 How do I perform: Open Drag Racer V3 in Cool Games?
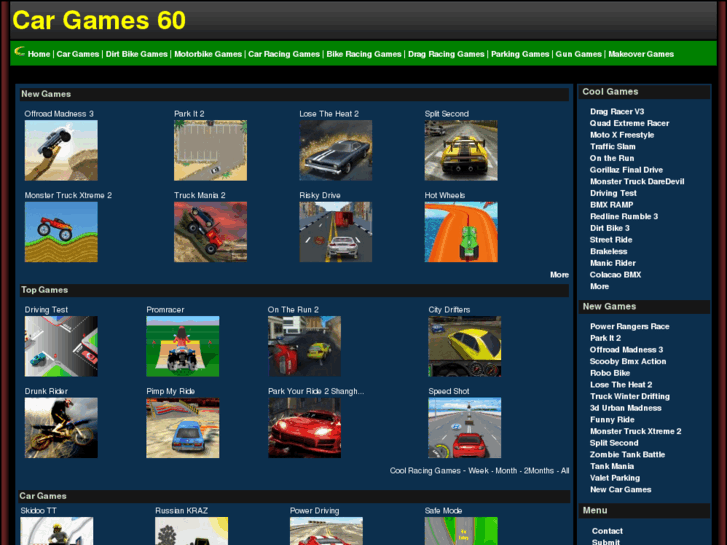(617, 112)
